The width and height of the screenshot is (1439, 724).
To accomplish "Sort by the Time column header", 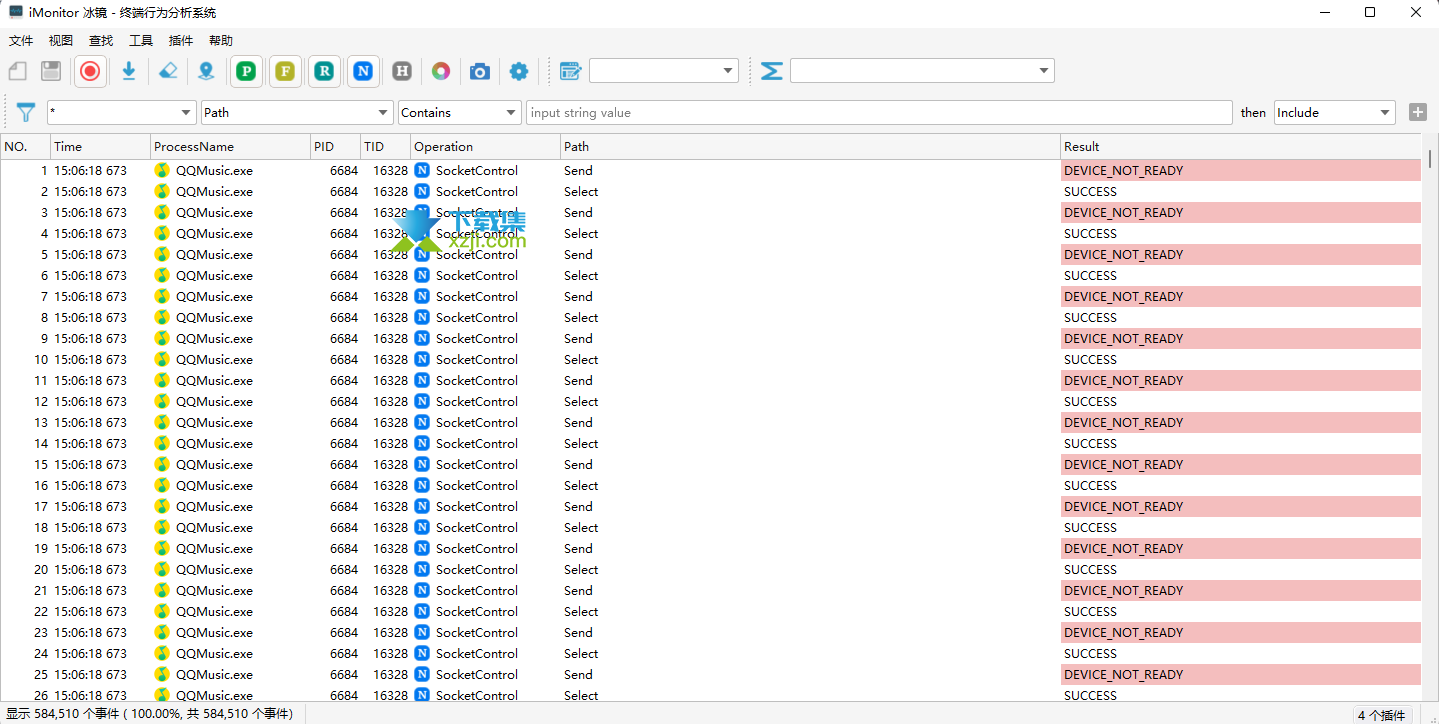I will pos(100,147).
